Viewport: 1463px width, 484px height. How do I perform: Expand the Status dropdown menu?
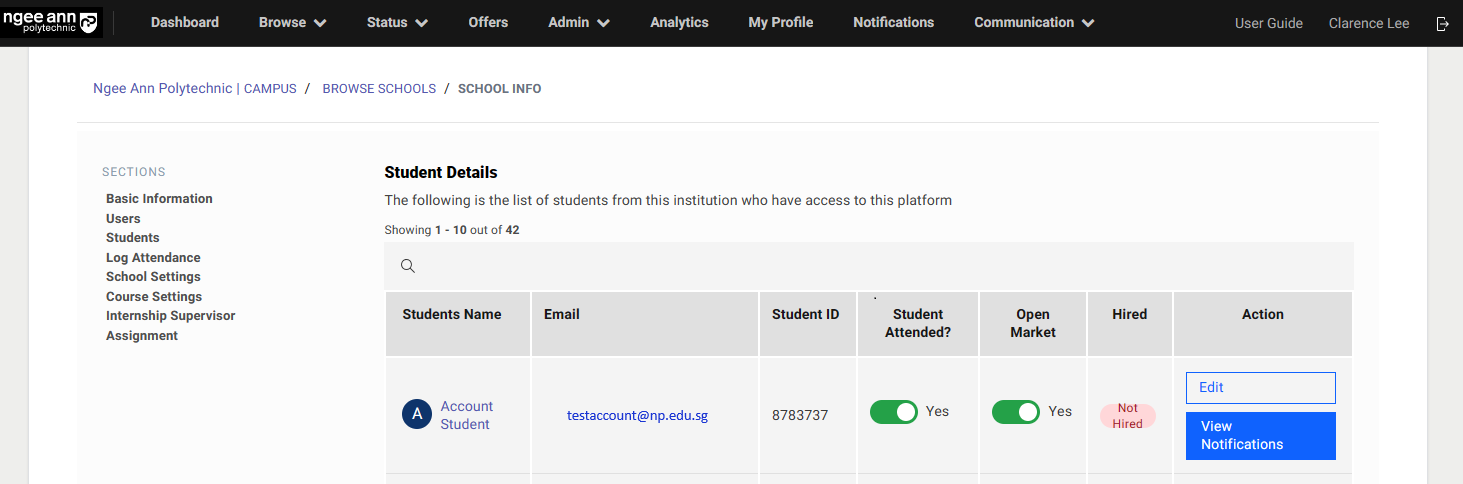pos(397,22)
